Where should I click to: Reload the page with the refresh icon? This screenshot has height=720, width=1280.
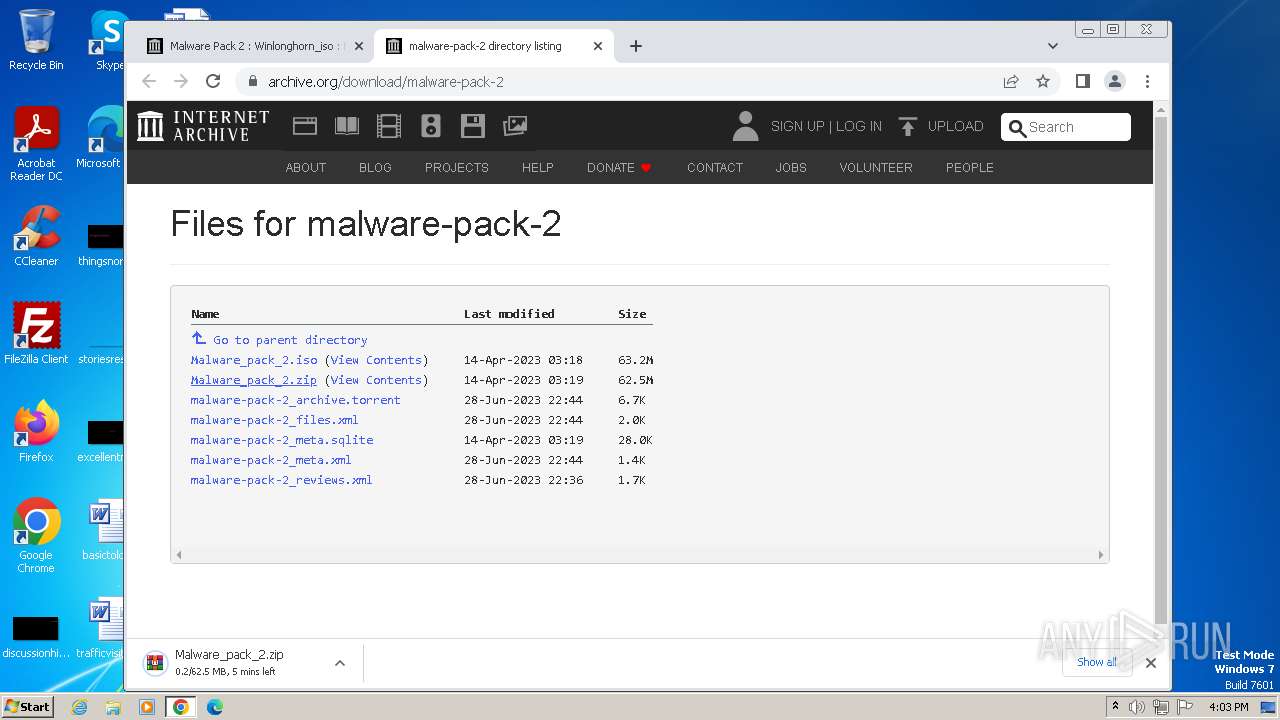click(x=213, y=81)
